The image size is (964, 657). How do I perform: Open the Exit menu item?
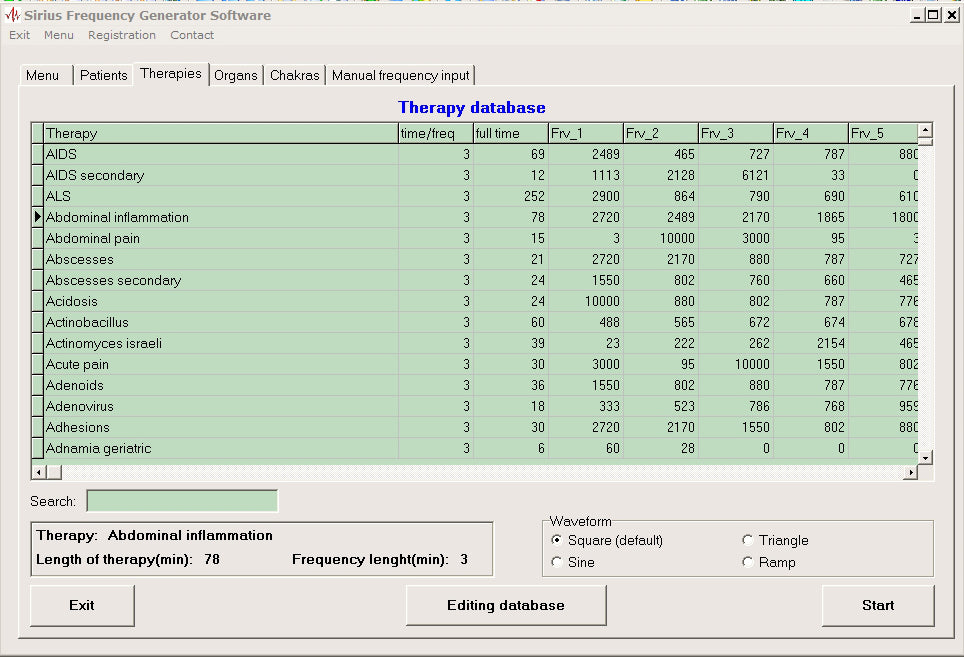[x=19, y=35]
